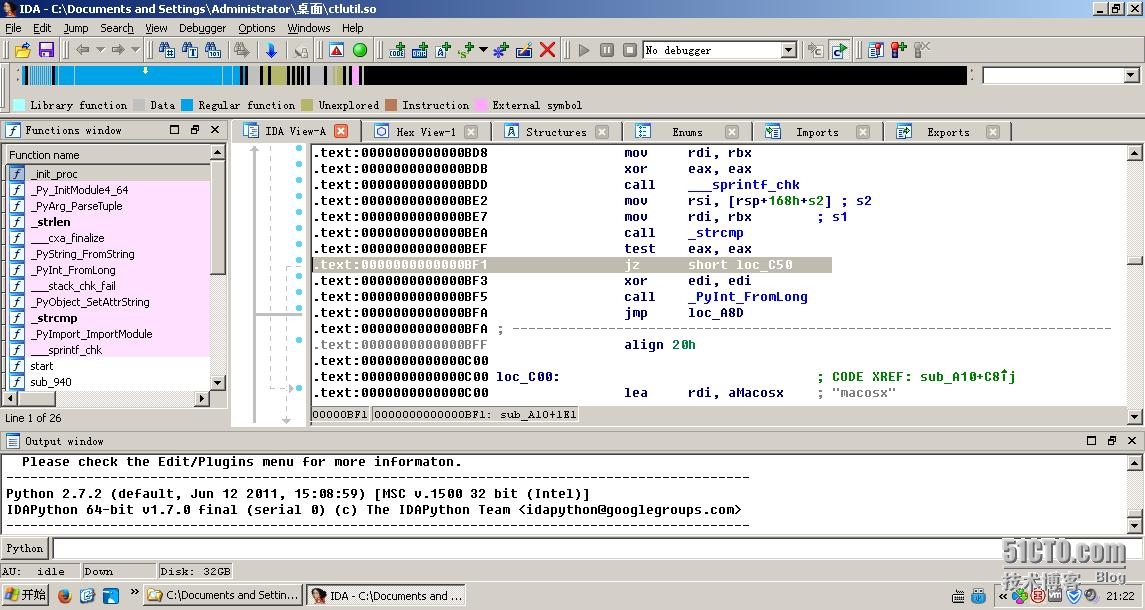Open the File menu

13,28
